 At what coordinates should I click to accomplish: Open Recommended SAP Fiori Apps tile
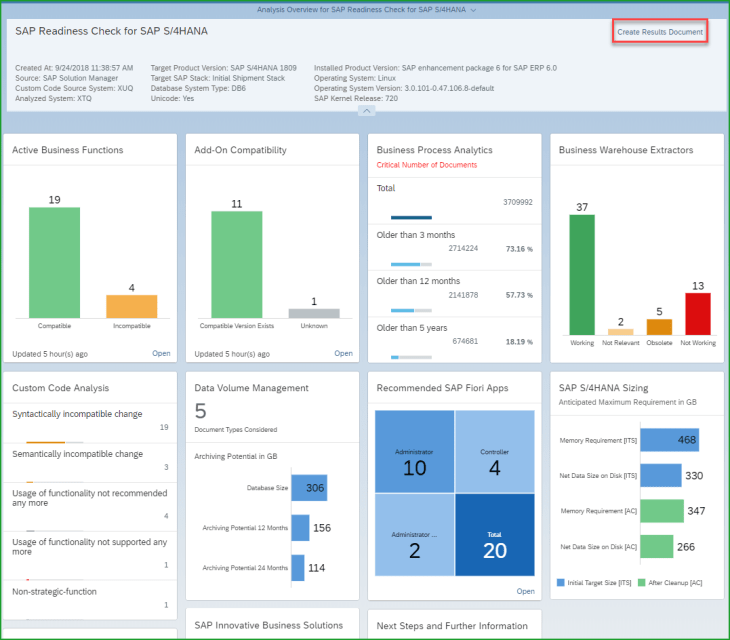525,591
